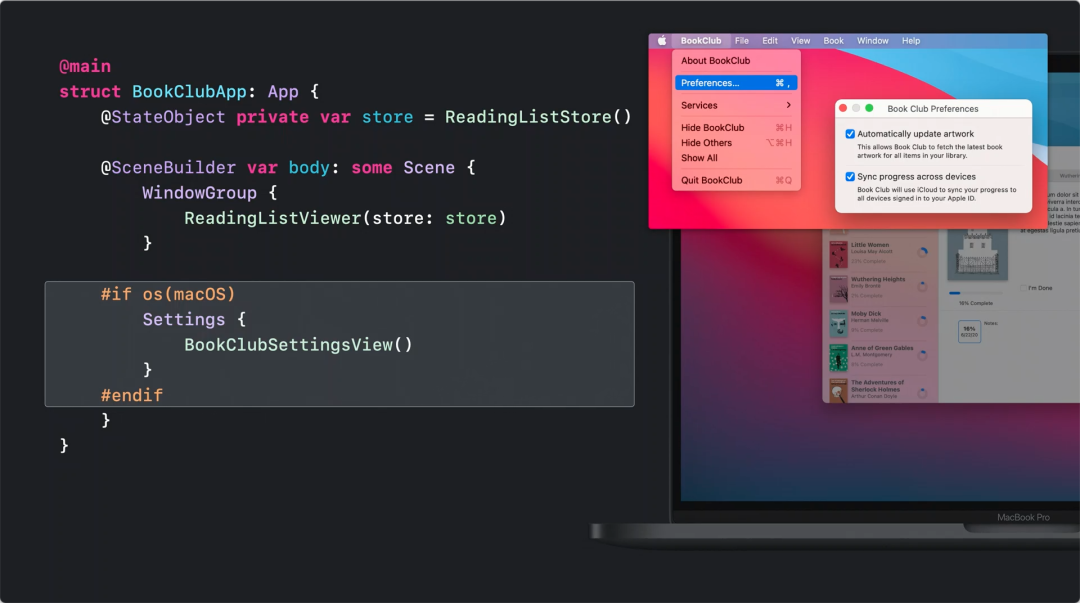Select the Little Women book row

[880, 254]
